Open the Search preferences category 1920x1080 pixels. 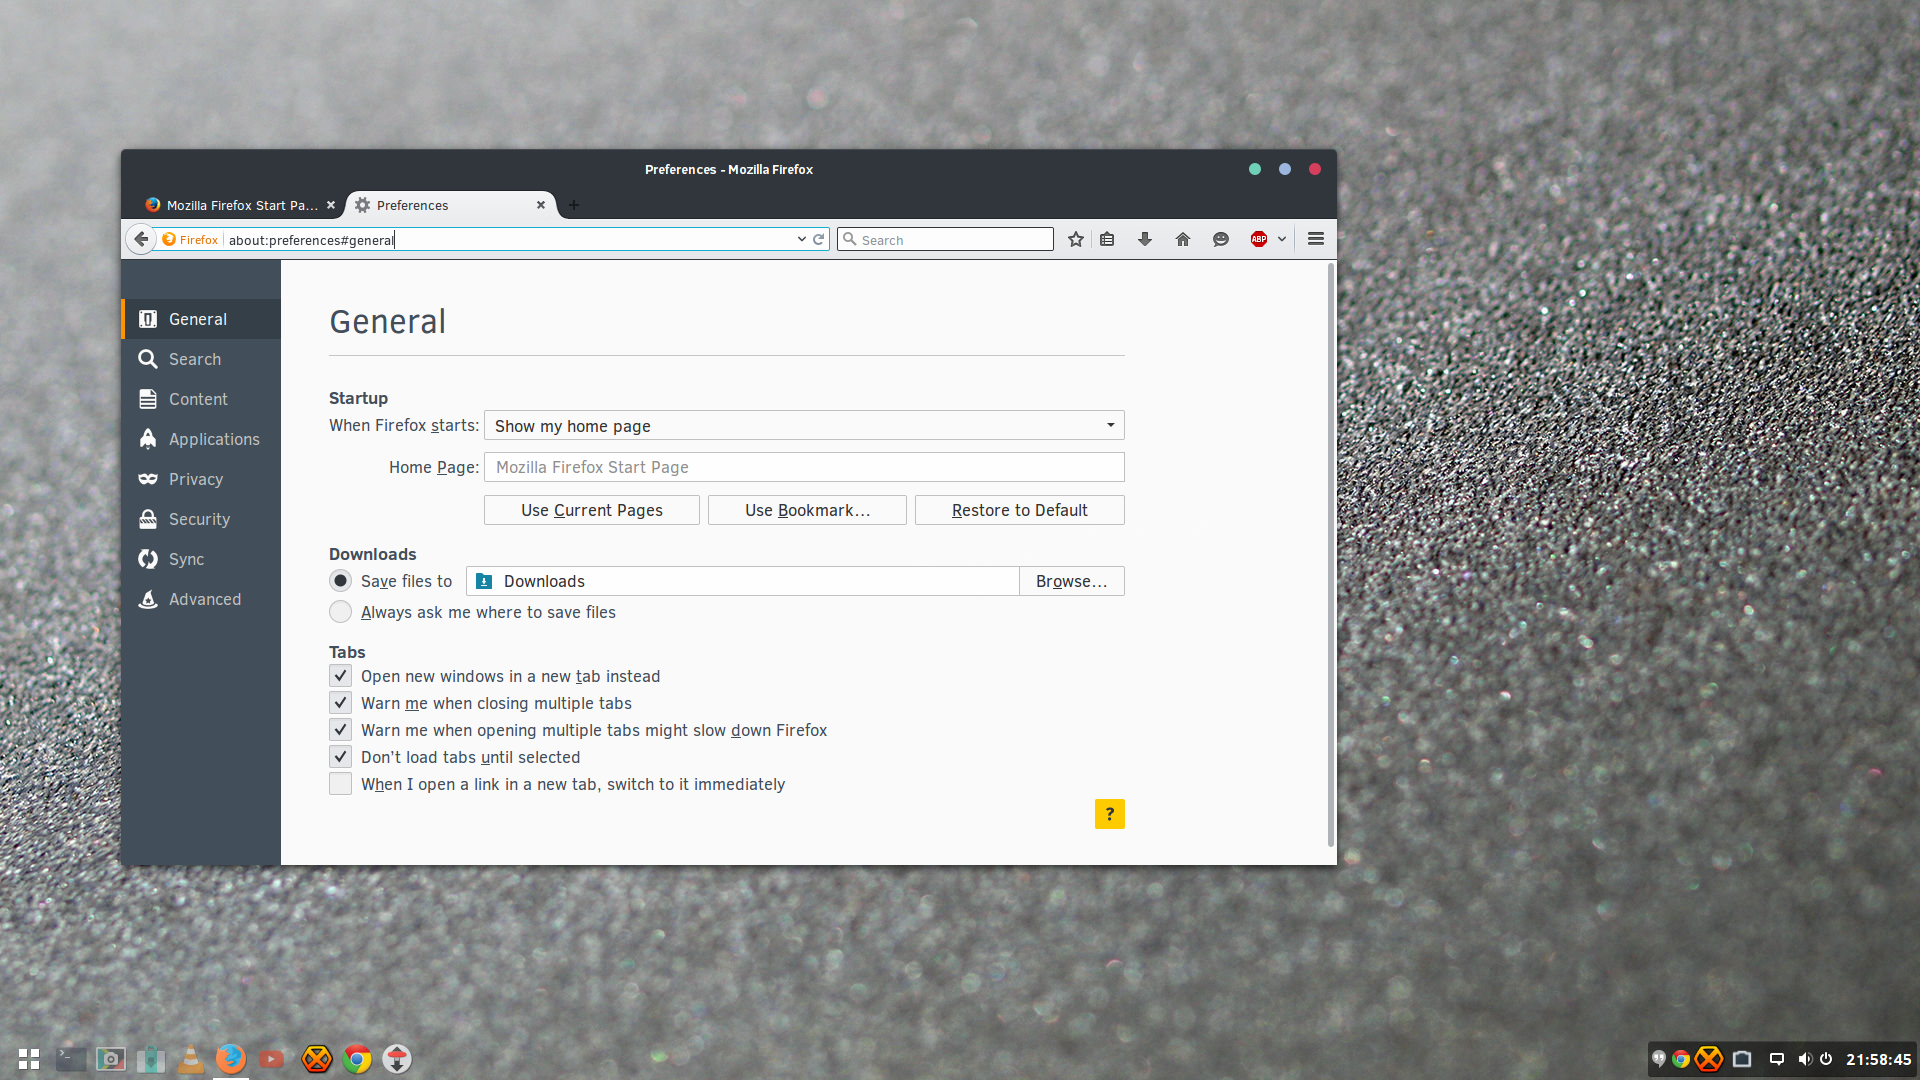point(201,359)
